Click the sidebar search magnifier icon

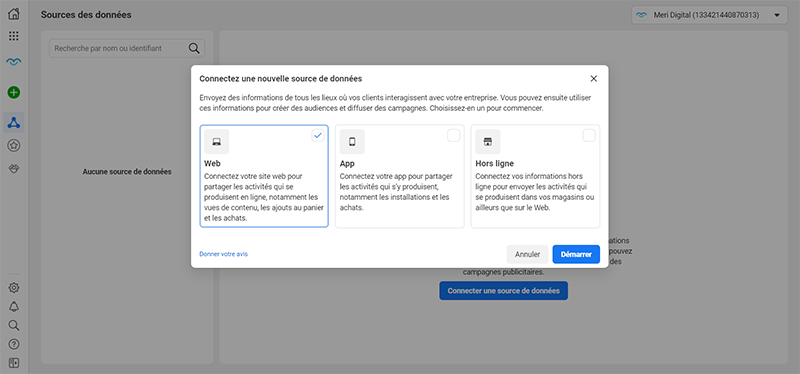14,326
